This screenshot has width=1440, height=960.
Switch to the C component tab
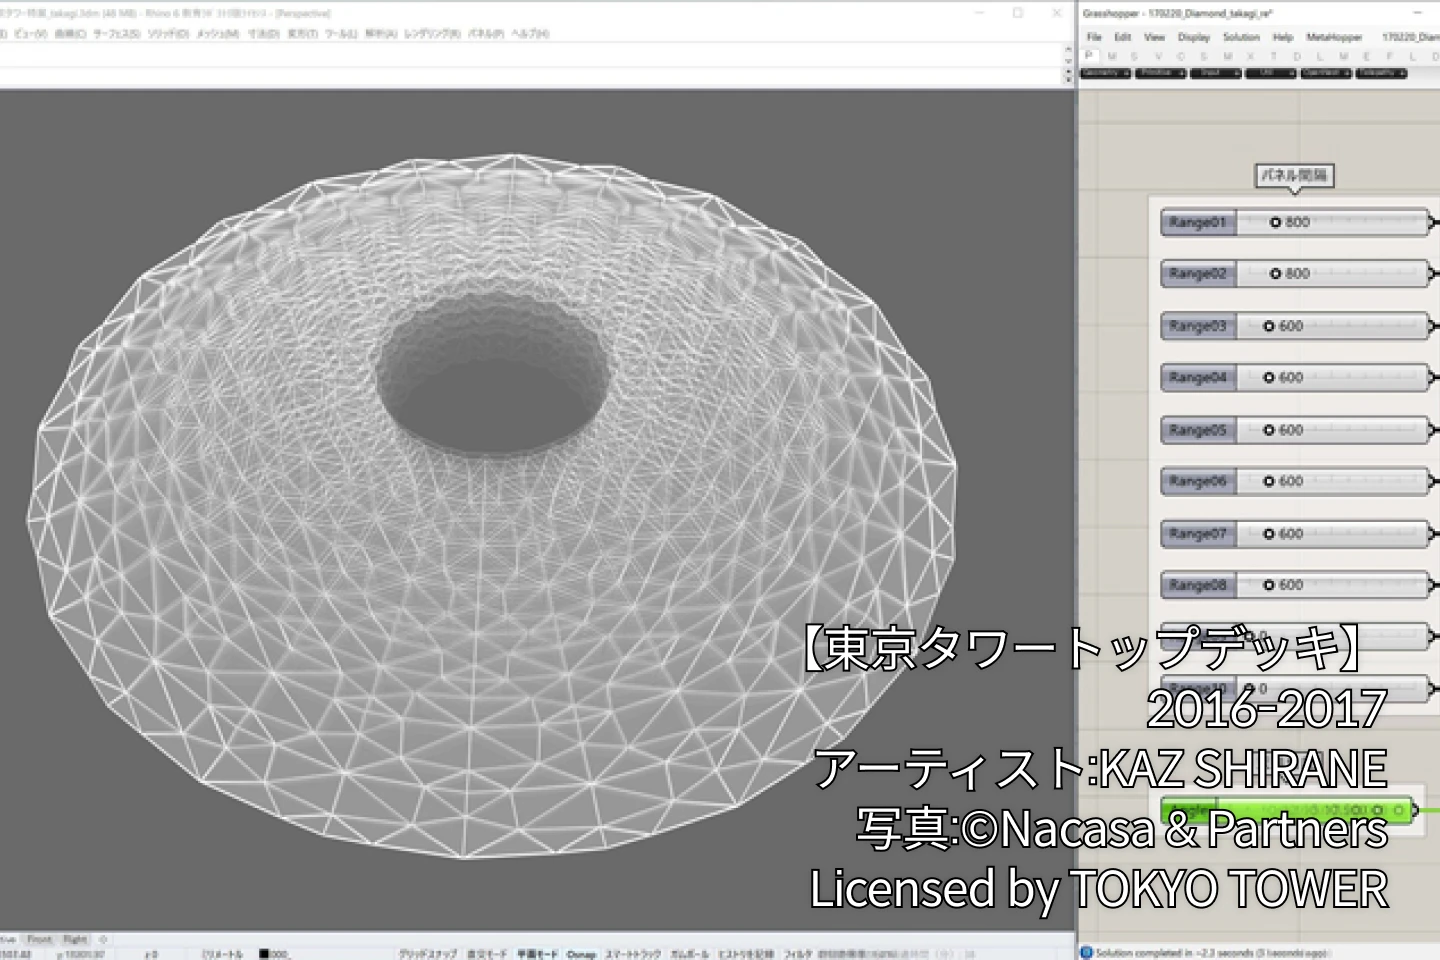[1181, 56]
